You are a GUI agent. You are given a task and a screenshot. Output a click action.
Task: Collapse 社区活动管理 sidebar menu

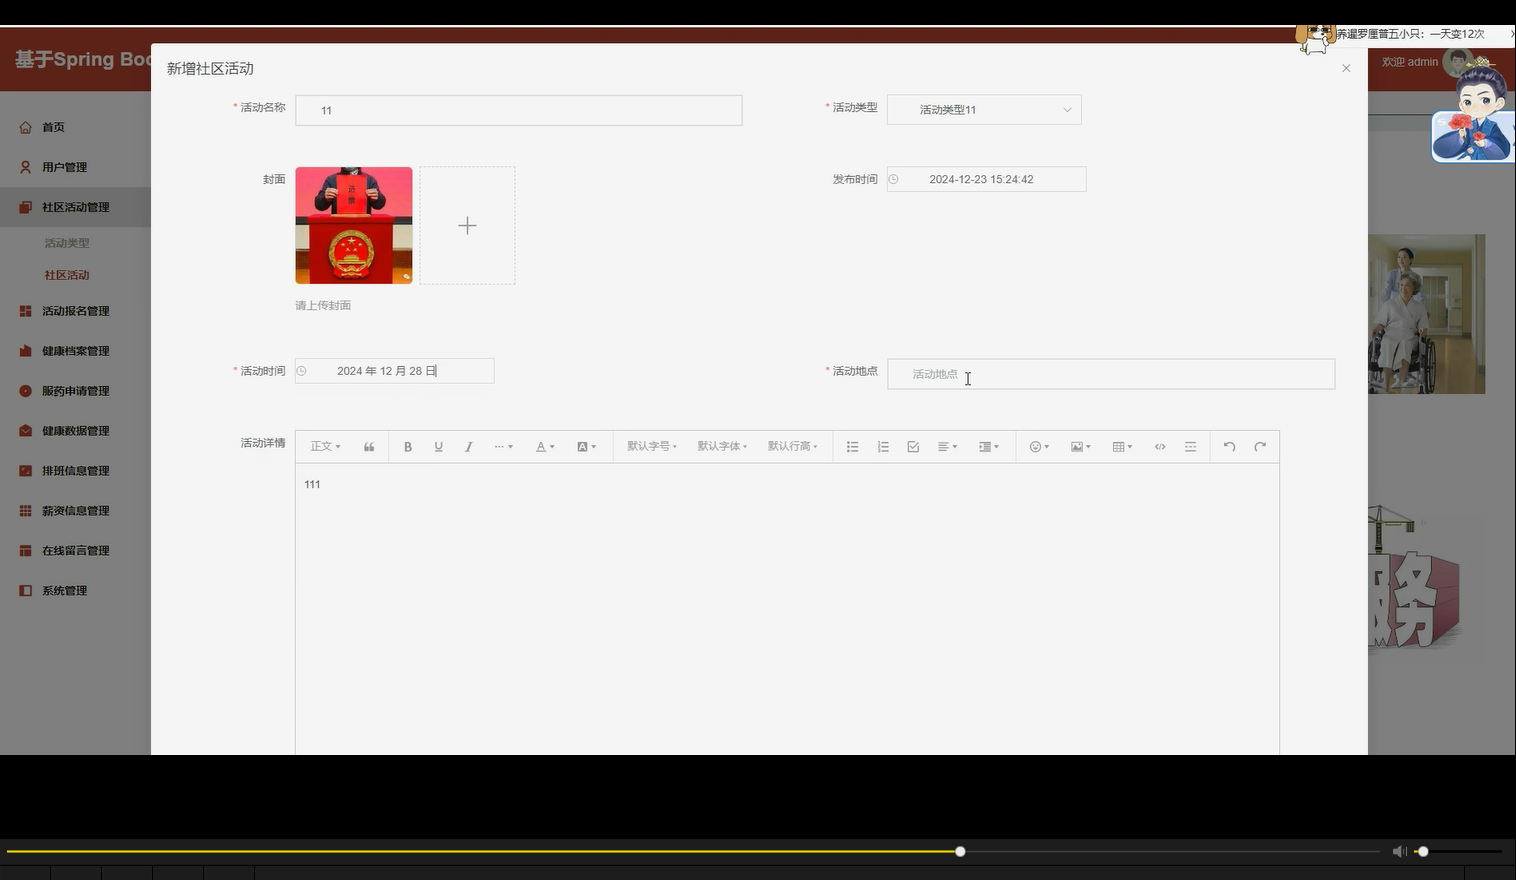click(75, 207)
